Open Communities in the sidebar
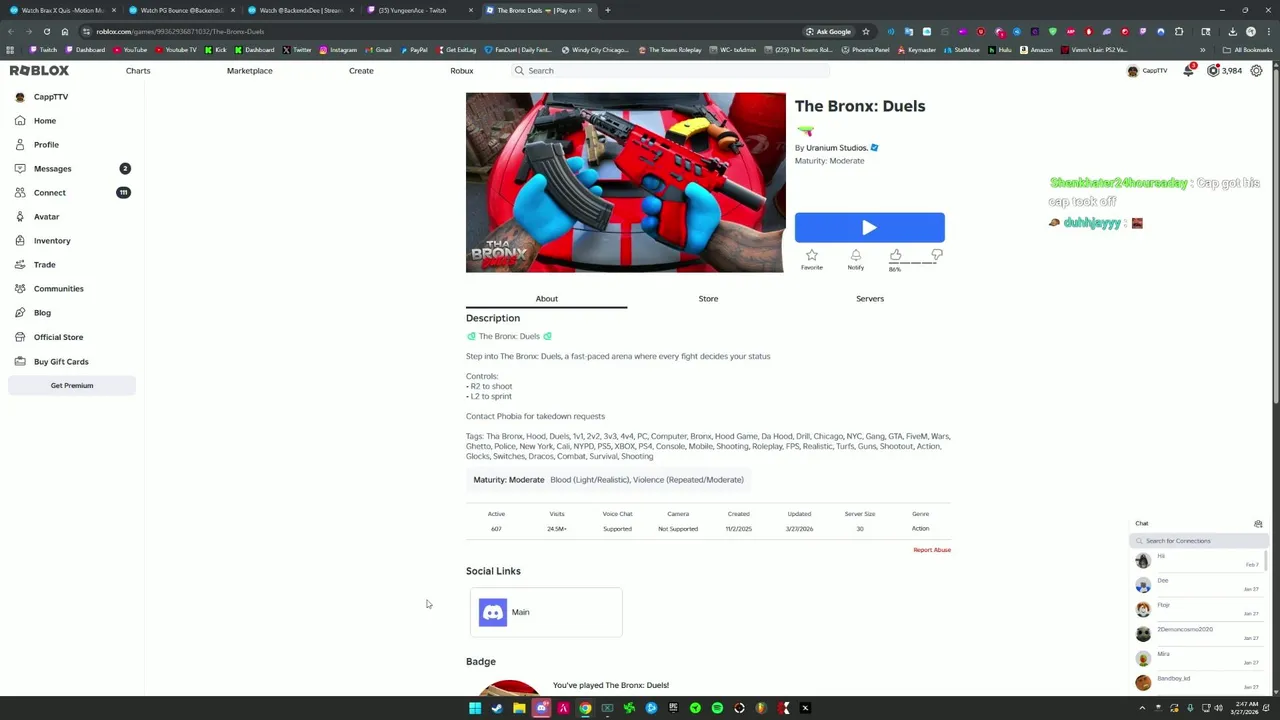Screen dimensions: 1280x720 click(x=58, y=289)
